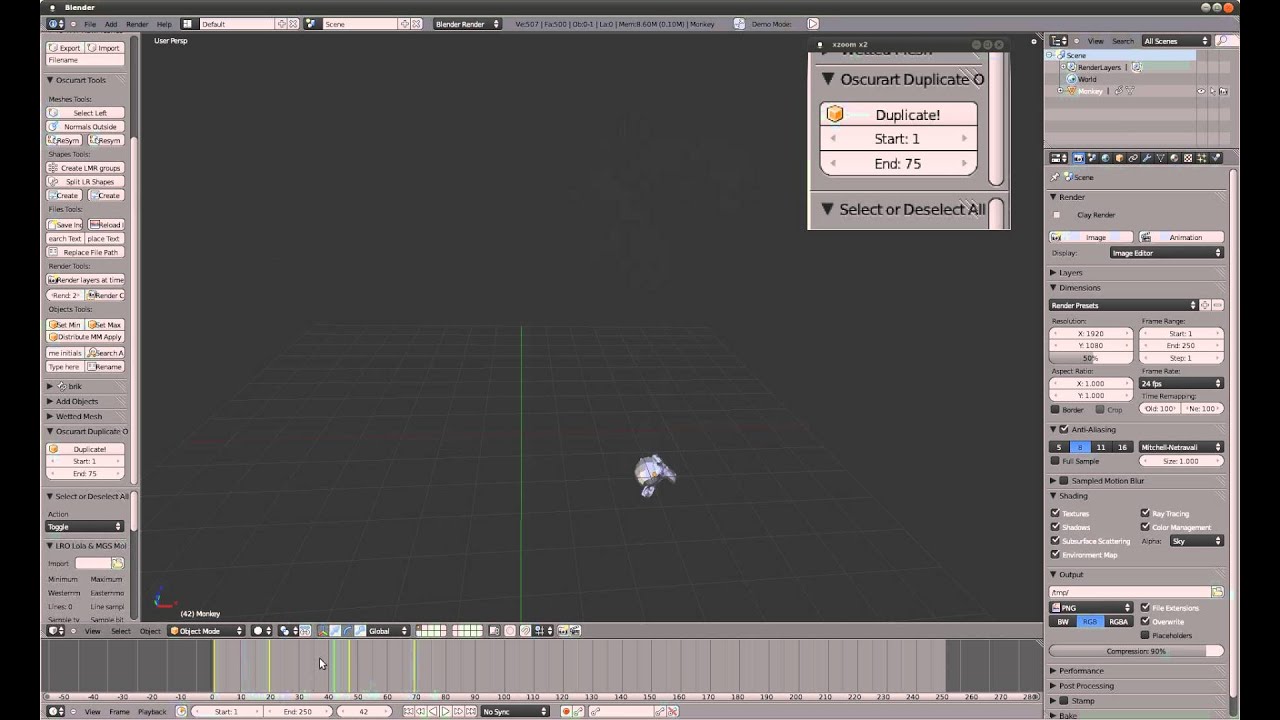Screen dimensions: 1280x720
Task: Open the Texture properties checker icon
Action: (x=1188, y=158)
